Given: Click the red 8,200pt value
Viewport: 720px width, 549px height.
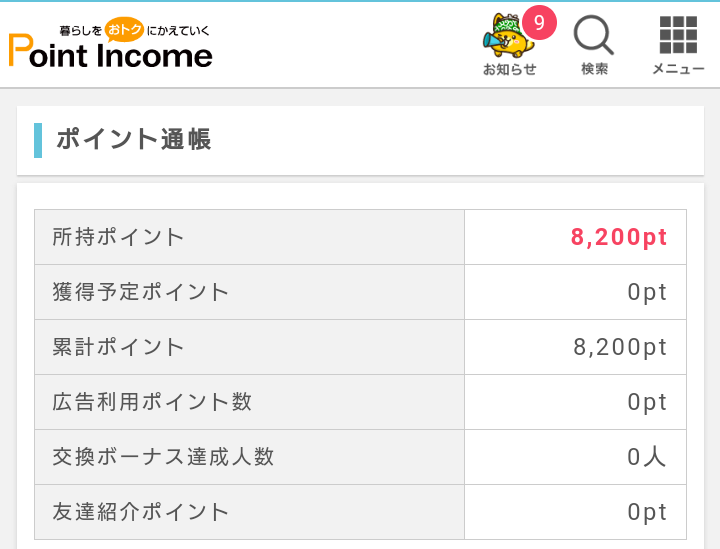Looking at the screenshot, I should pos(618,237).
